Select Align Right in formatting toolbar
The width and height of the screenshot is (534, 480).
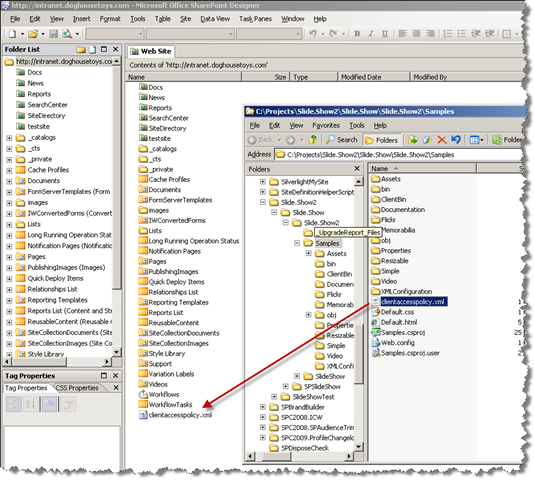pos(430,33)
